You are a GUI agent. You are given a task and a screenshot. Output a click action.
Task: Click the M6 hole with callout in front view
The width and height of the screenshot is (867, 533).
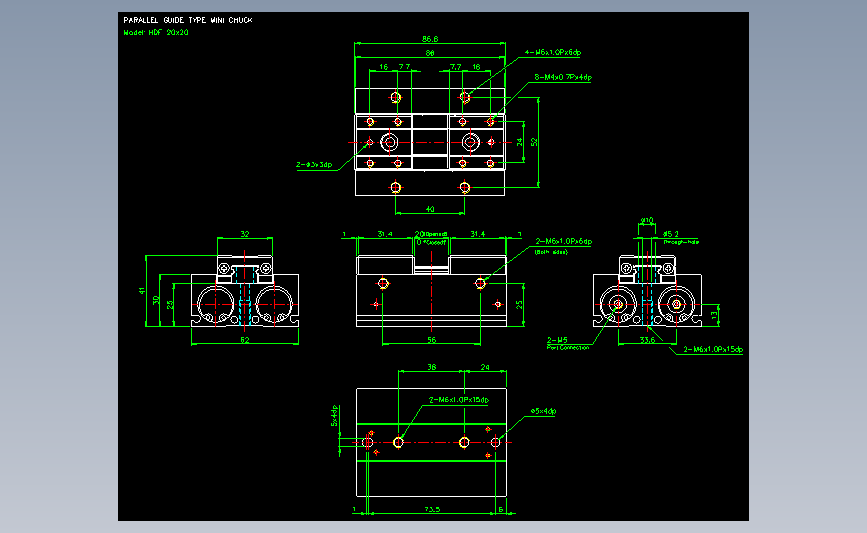[480, 284]
